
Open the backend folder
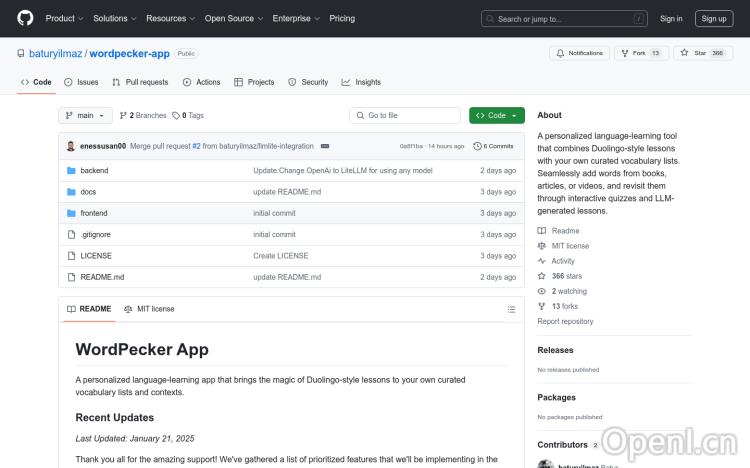94,171
